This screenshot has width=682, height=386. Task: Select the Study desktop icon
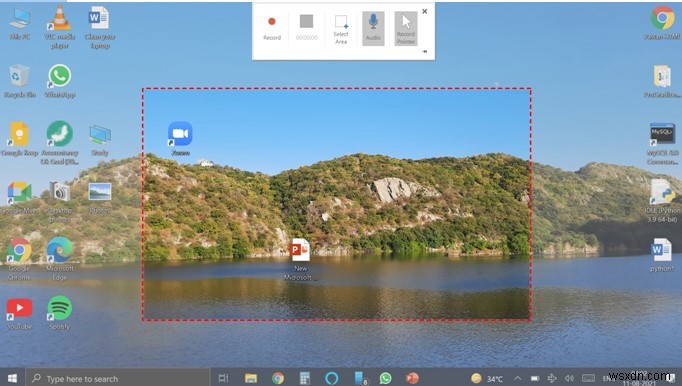tap(100, 140)
